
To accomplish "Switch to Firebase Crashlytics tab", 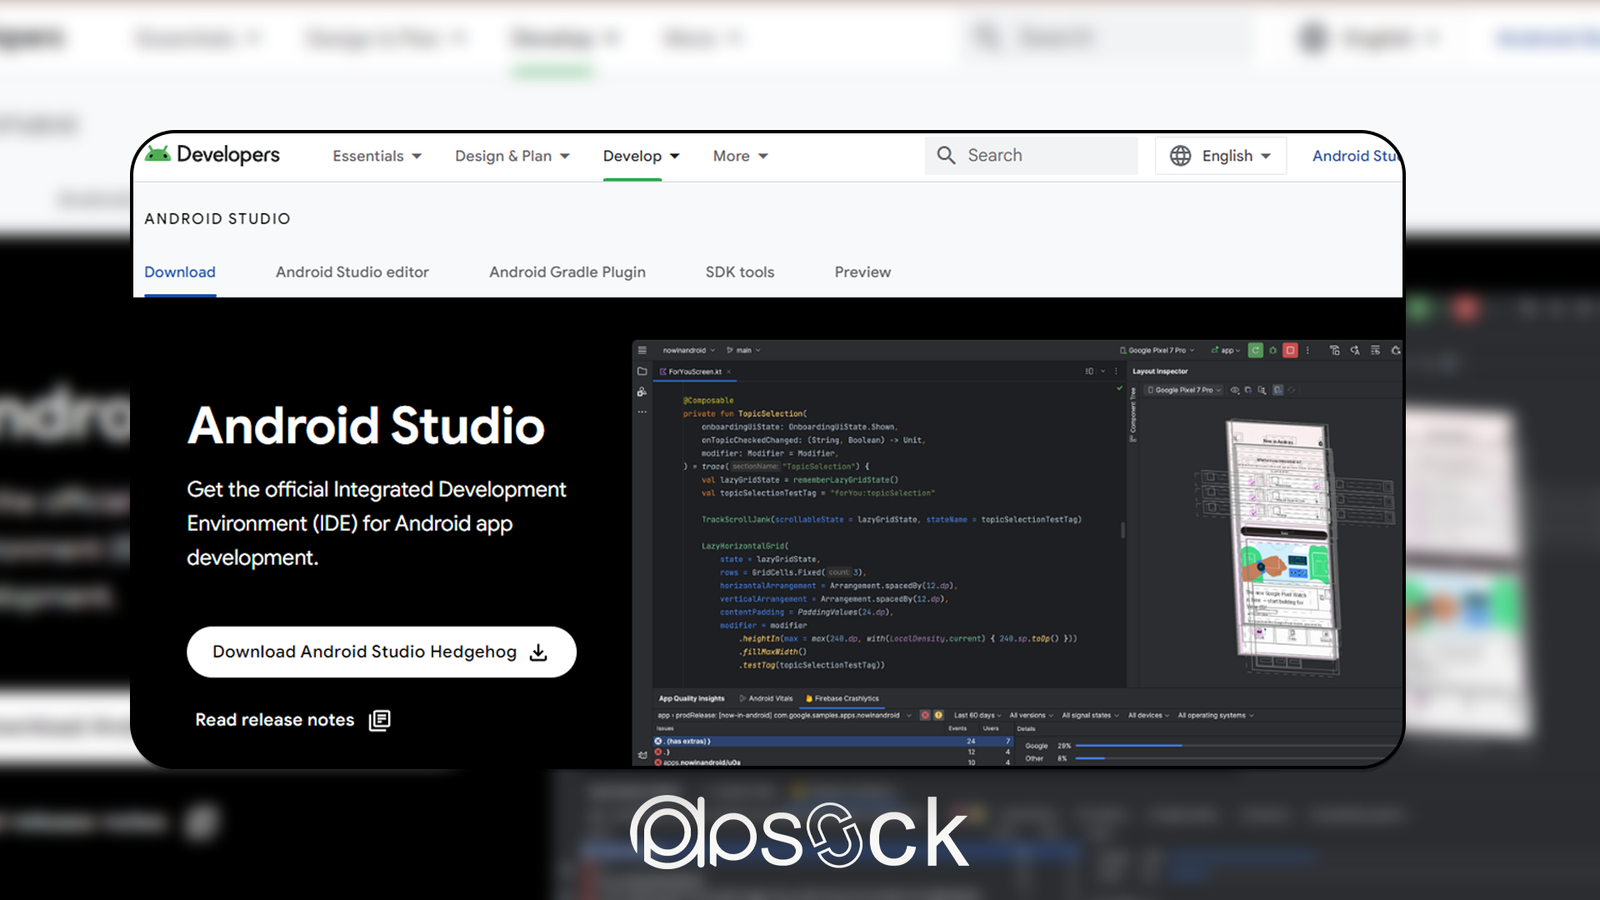I will (x=842, y=698).
